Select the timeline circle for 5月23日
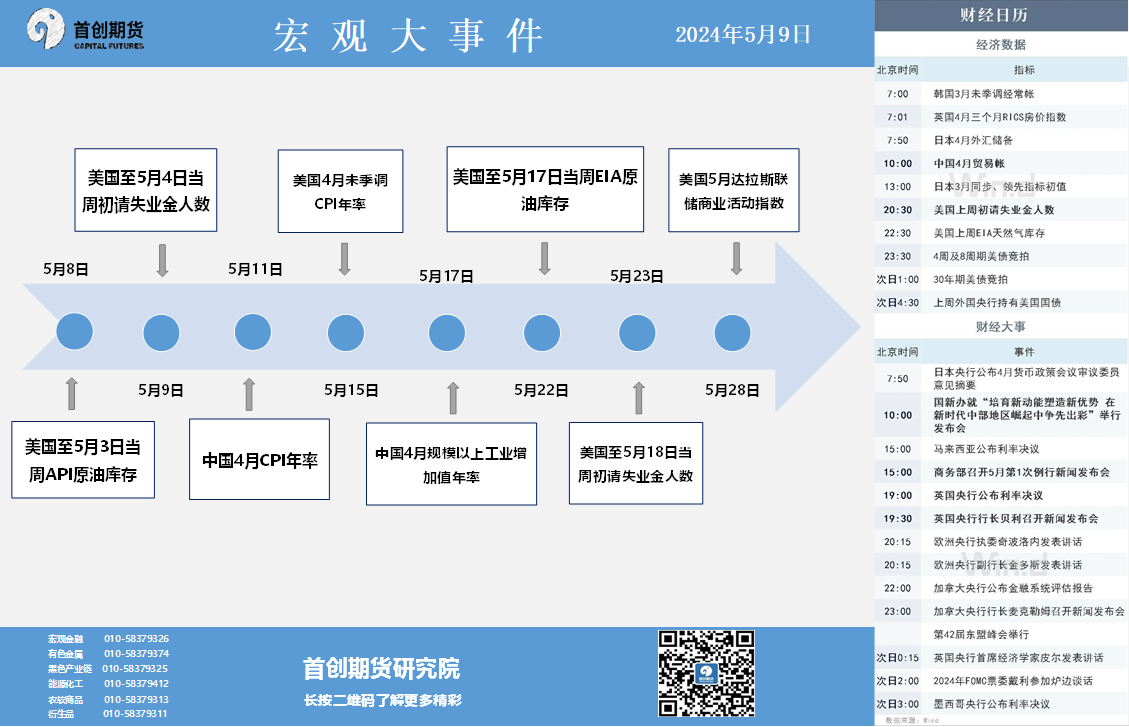Screen dimensions: 1129x727 pos(637,333)
